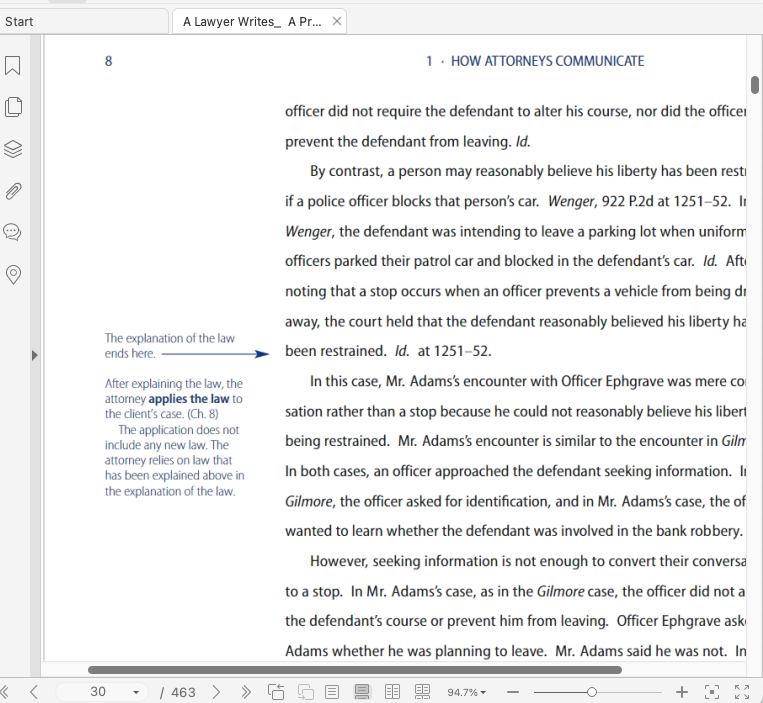Open the Bookmarks panel icon
The image size is (763, 703).
[13, 65]
